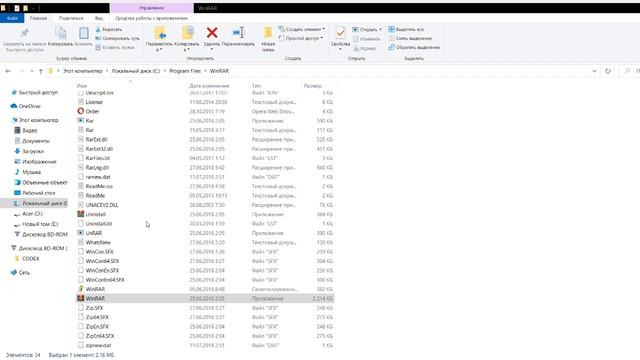Click the red Удалить delete icon
The width and height of the screenshot is (640, 360).
[212, 33]
